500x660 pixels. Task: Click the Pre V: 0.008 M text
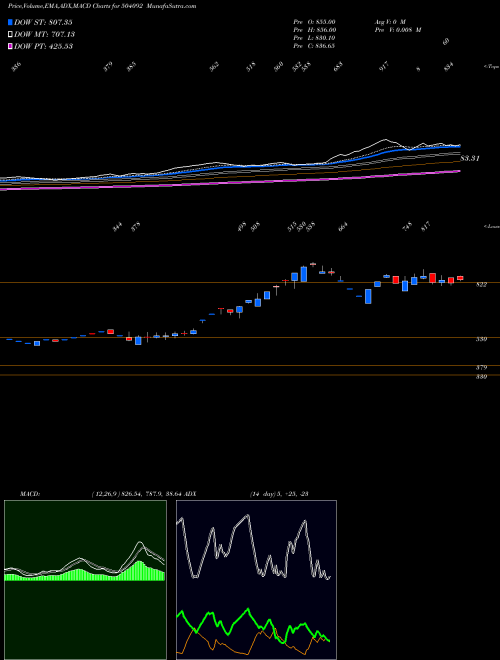click(398, 30)
